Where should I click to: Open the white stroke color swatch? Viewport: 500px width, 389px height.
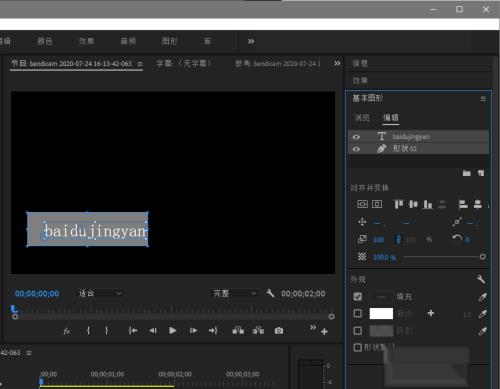(381, 314)
